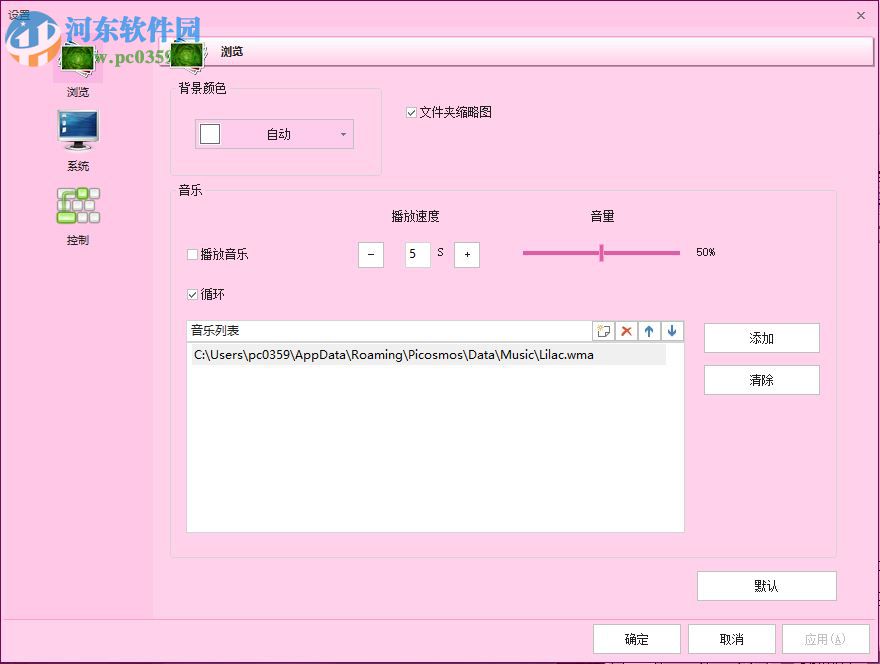The height and width of the screenshot is (664, 880).
Task: Move song up with blue up arrow
Action: click(x=648, y=330)
